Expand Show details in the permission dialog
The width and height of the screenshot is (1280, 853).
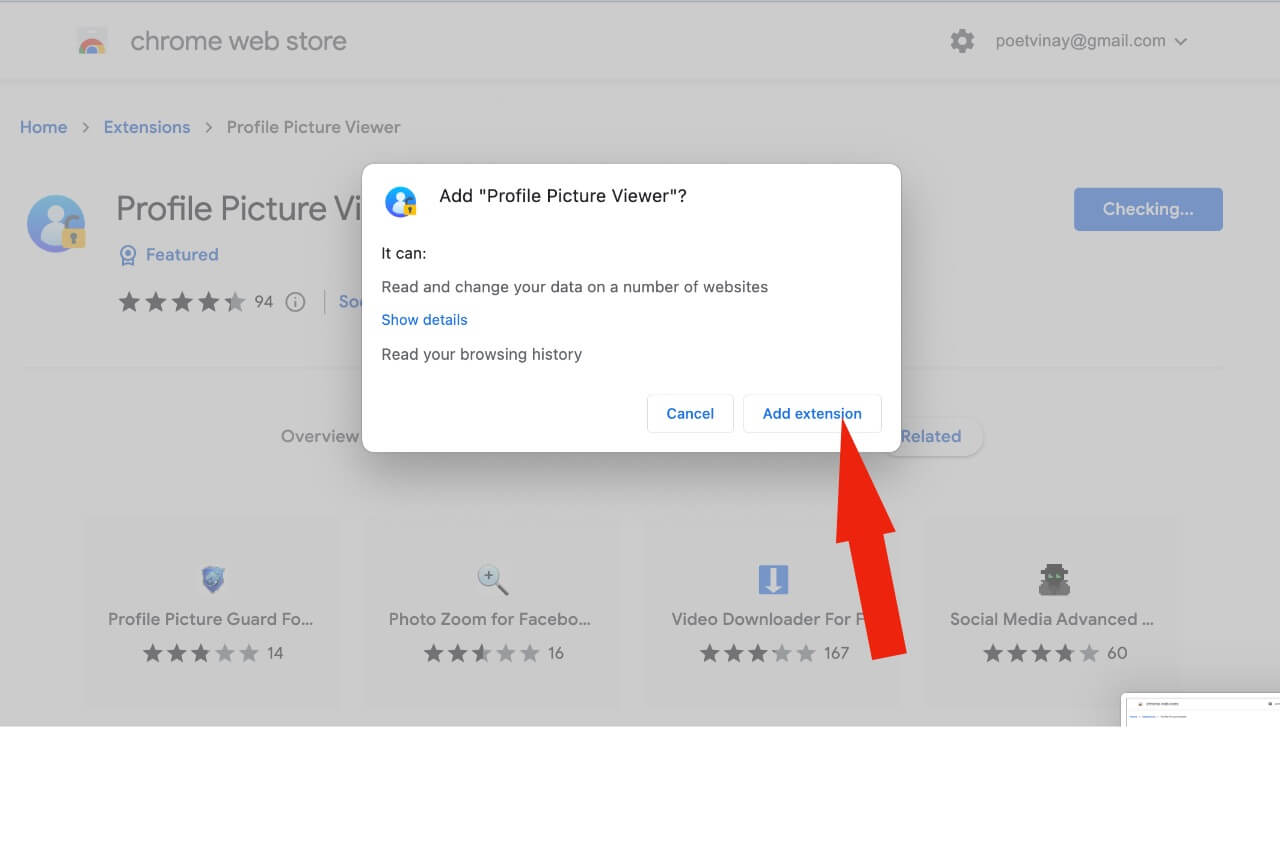tap(424, 319)
